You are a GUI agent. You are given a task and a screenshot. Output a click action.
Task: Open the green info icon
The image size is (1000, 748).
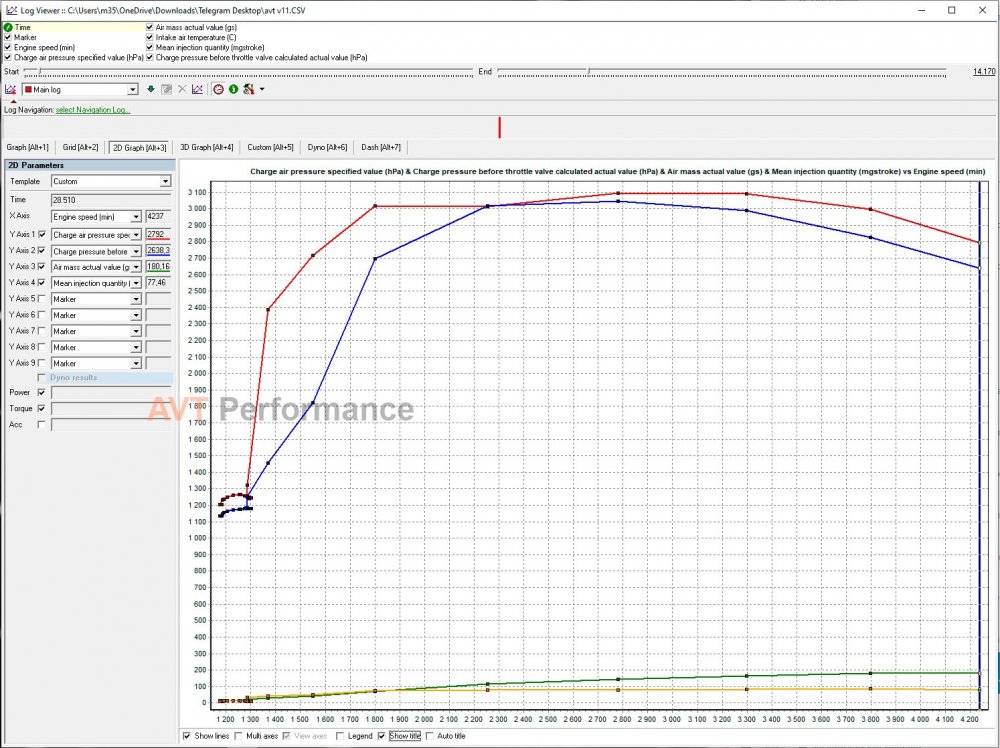[233, 90]
